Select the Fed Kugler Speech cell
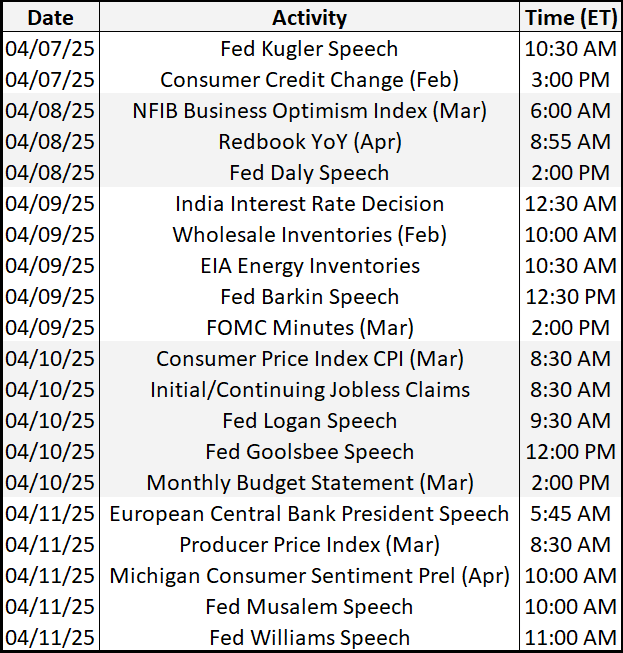623x653 pixels. click(309, 49)
